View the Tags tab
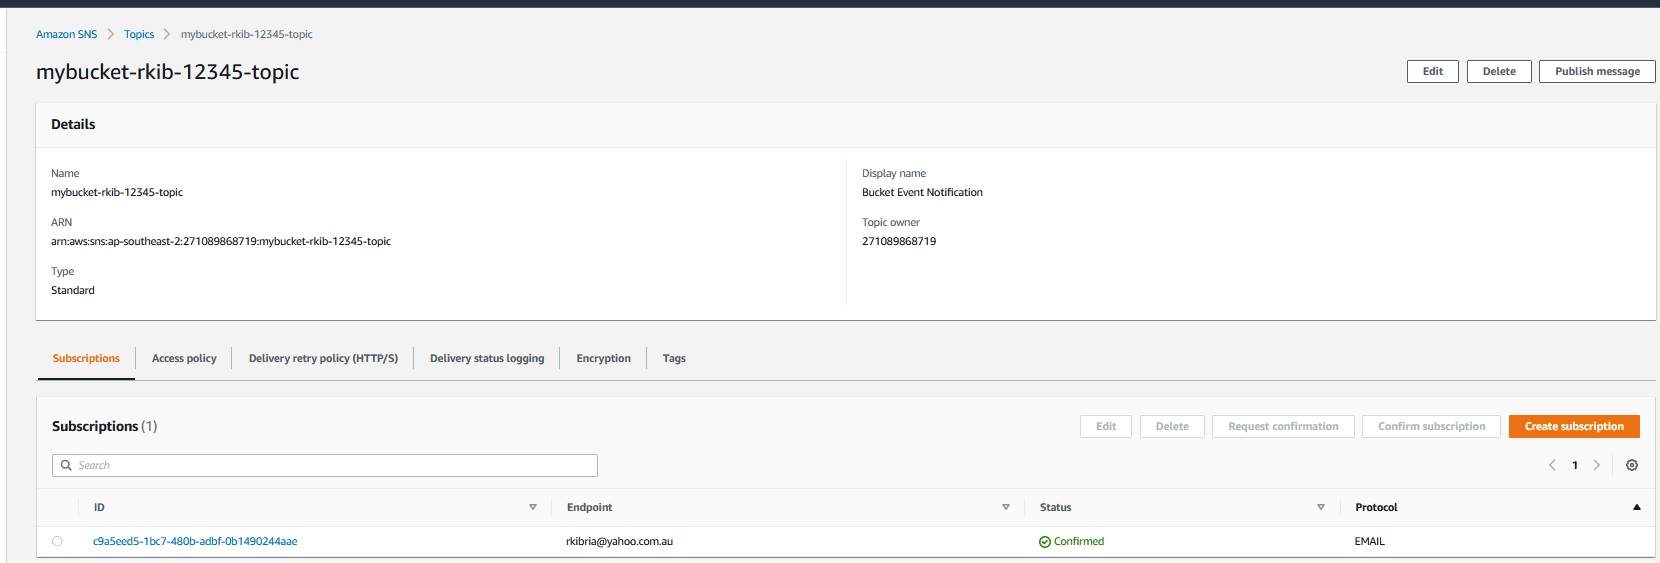Screen dimensions: 1660x563 (x=674, y=358)
